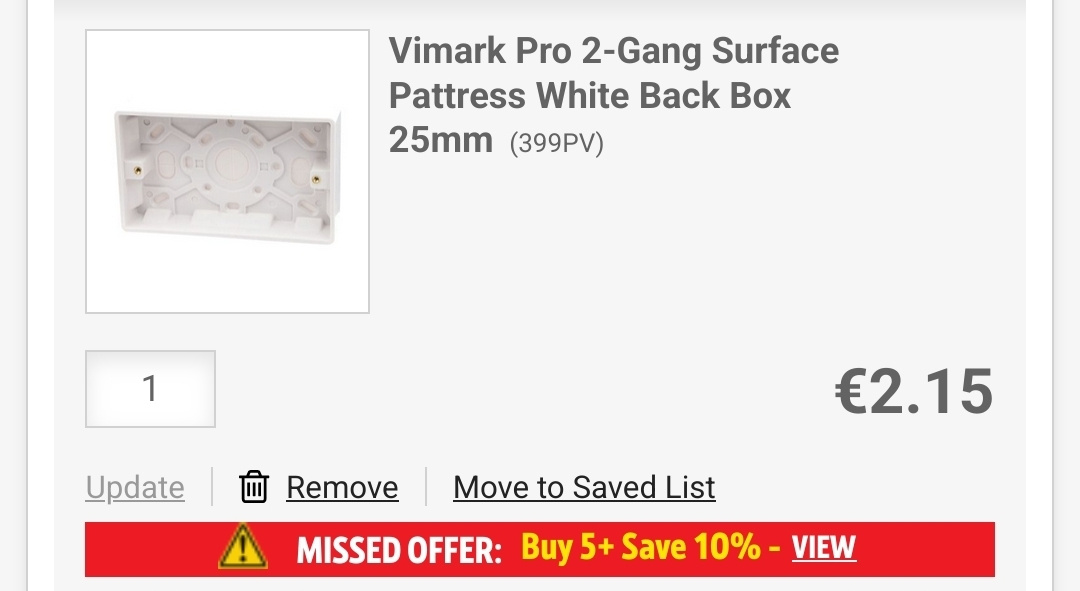Screen dimensions: 1080x591
Task: Click the trash can icon
Action: [253, 487]
